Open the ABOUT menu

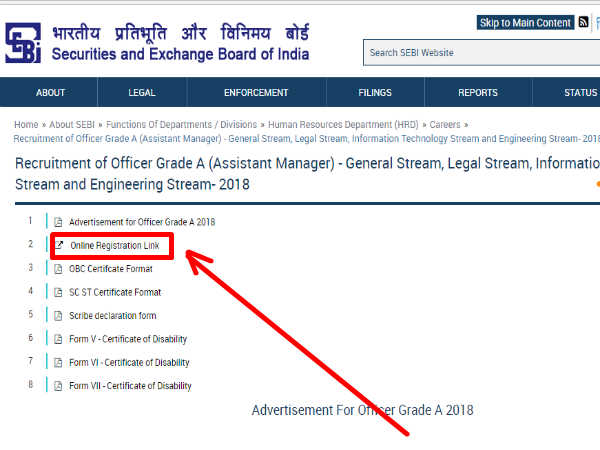click(50, 93)
